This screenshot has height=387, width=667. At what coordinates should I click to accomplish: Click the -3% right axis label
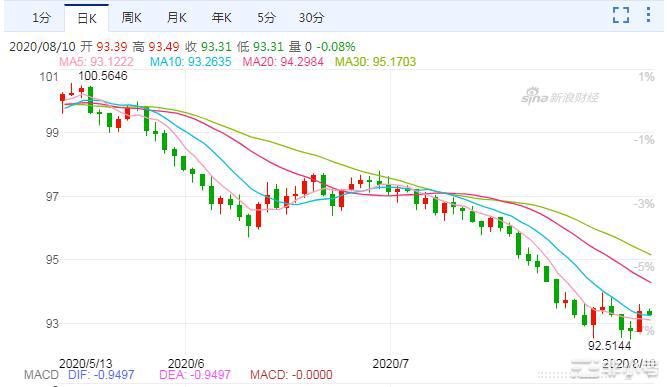tap(644, 204)
